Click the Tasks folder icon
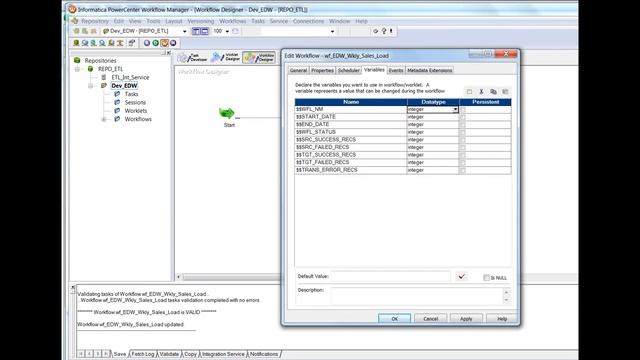Viewport: 640px width, 360px height. [117, 94]
